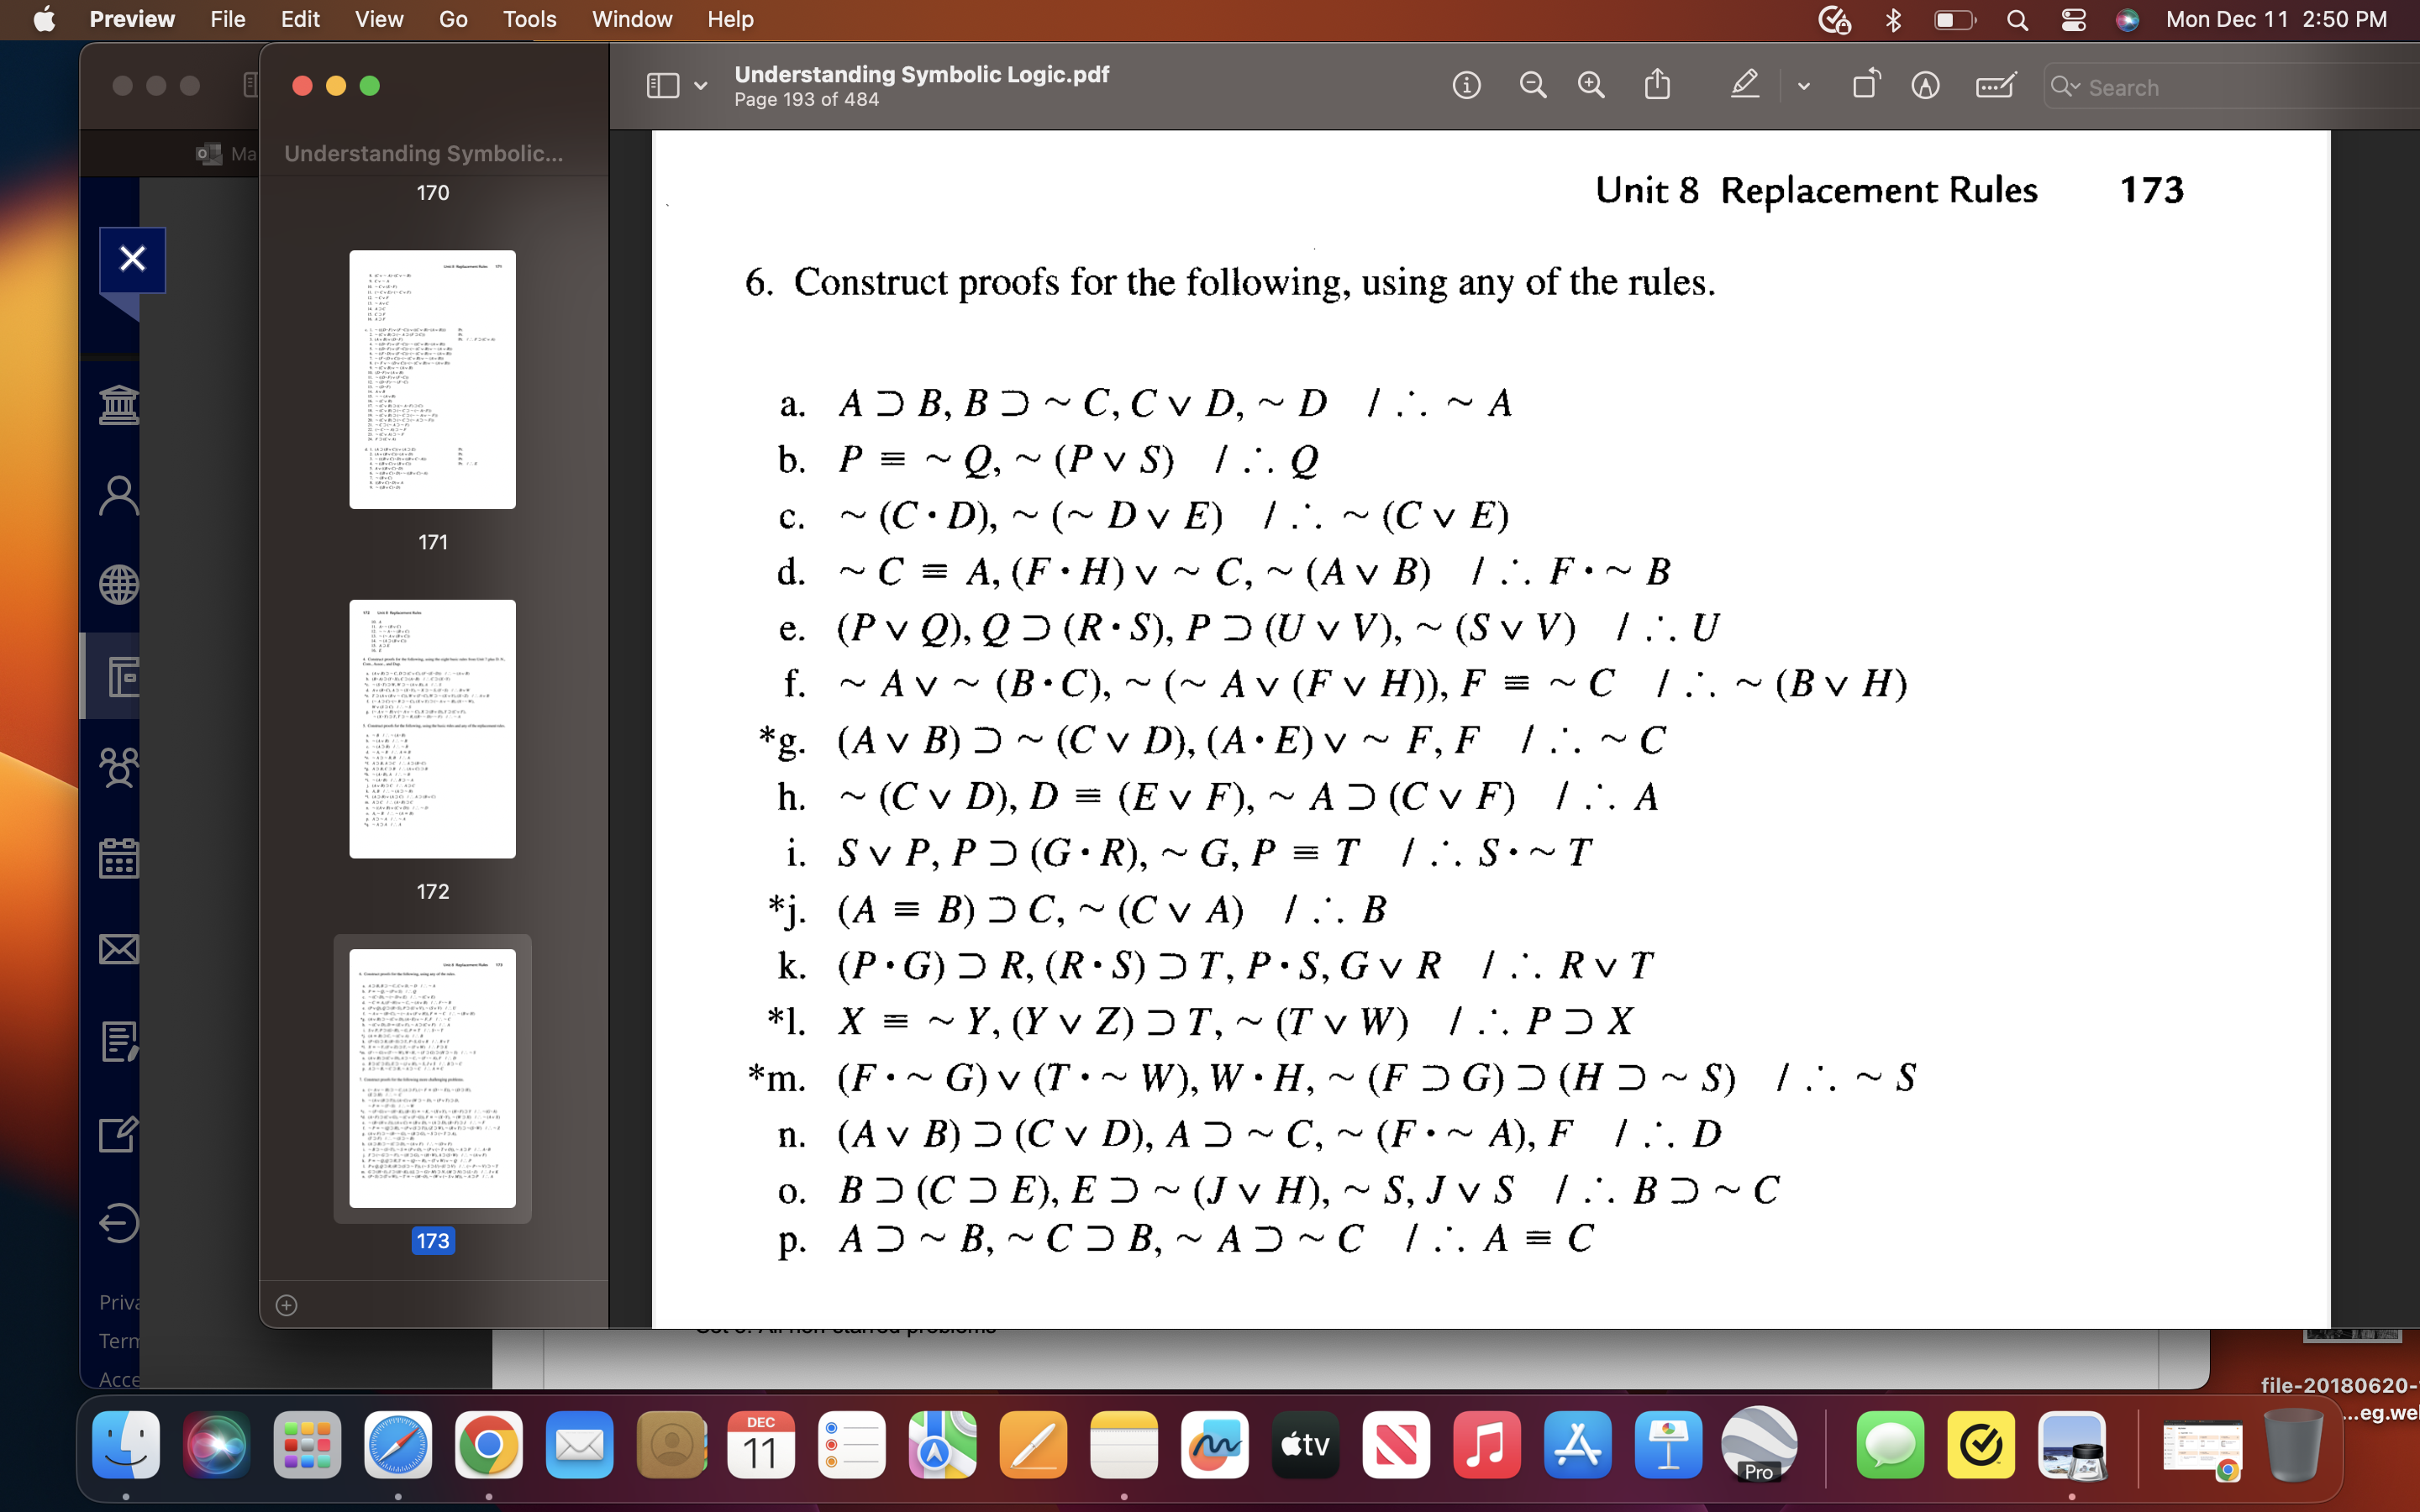Select the circled-A annotation tool
The height and width of the screenshot is (1512, 2420).
[x=1923, y=85]
